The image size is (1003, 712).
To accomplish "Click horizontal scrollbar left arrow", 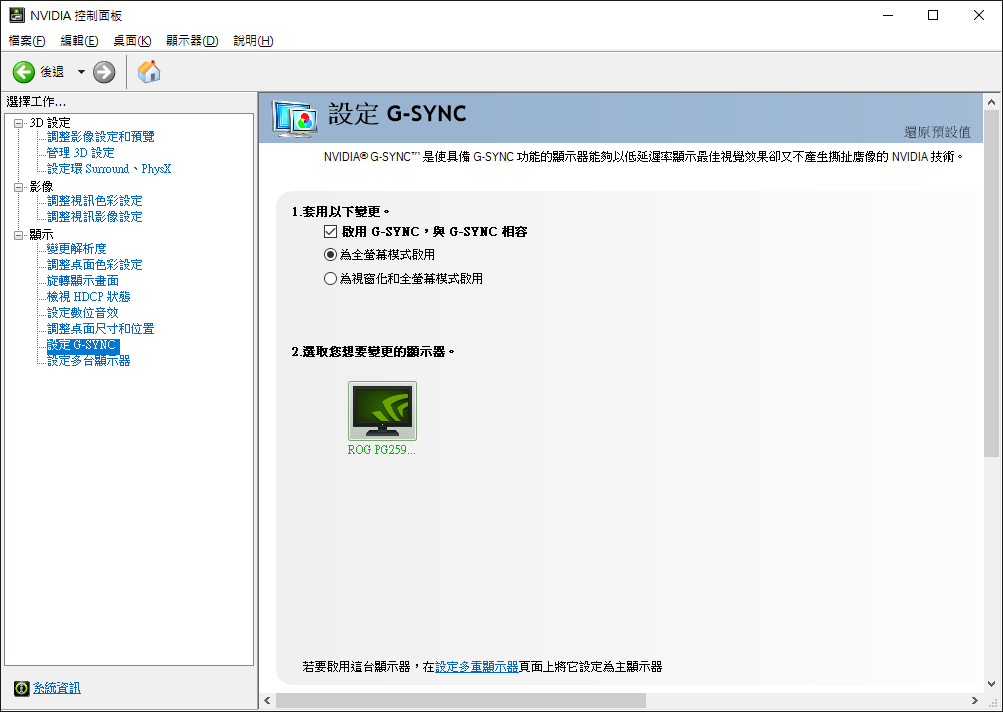I will tap(267, 700).
